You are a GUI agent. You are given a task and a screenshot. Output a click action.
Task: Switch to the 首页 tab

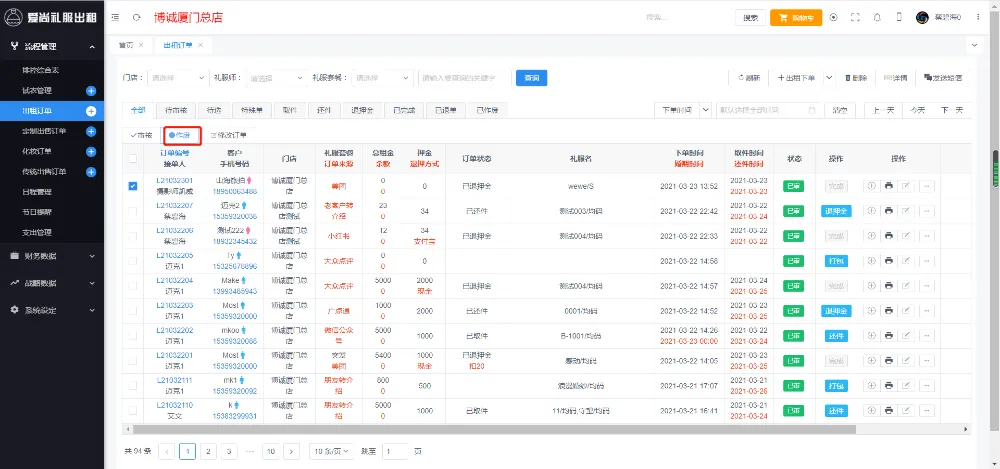tap(126, 45)
